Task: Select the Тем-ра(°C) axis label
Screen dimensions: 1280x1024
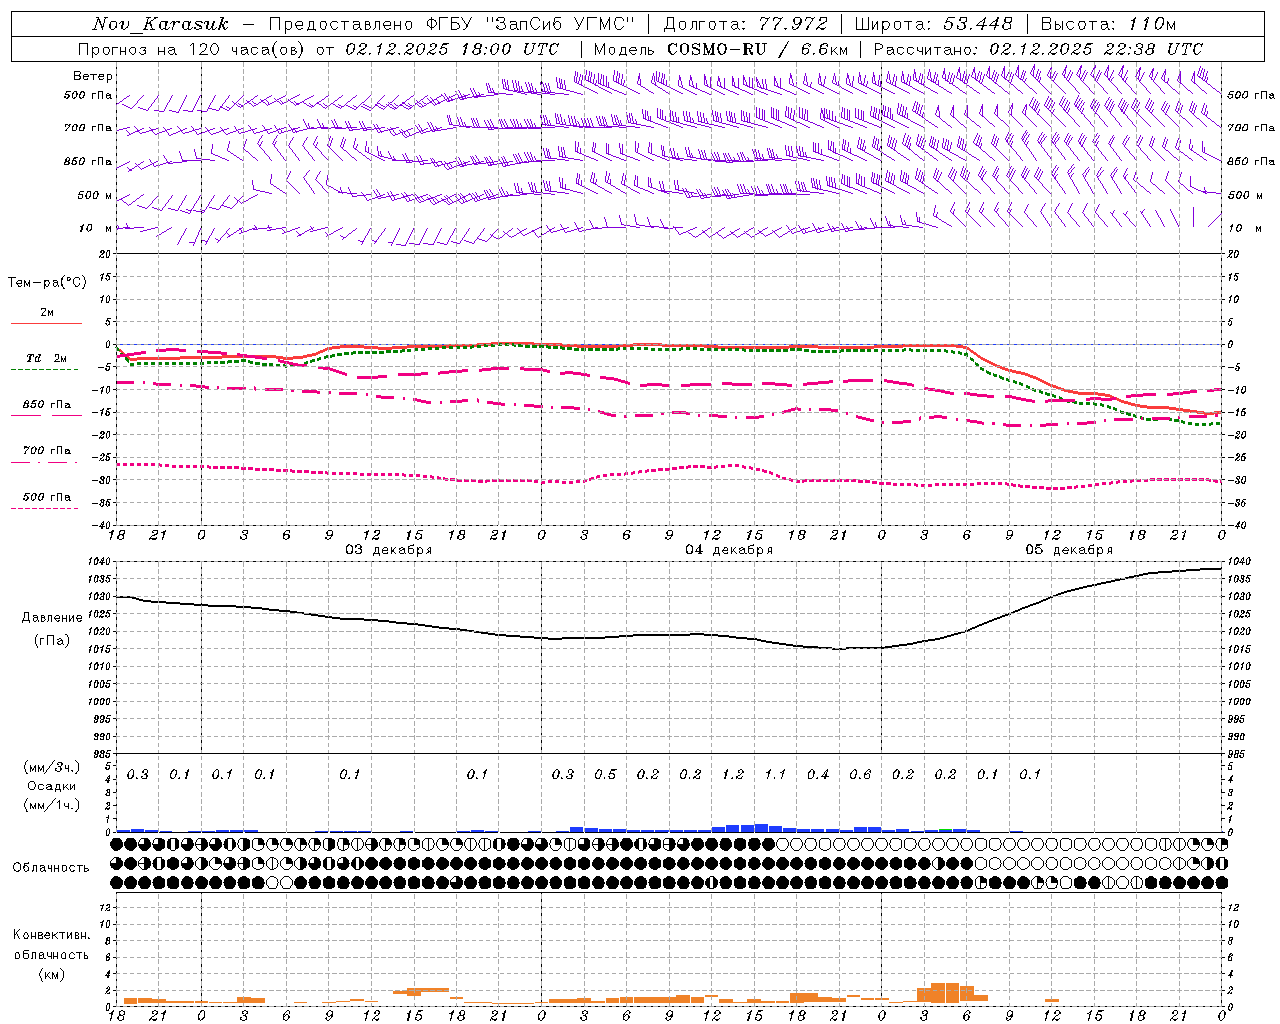Action: [47, 283]
